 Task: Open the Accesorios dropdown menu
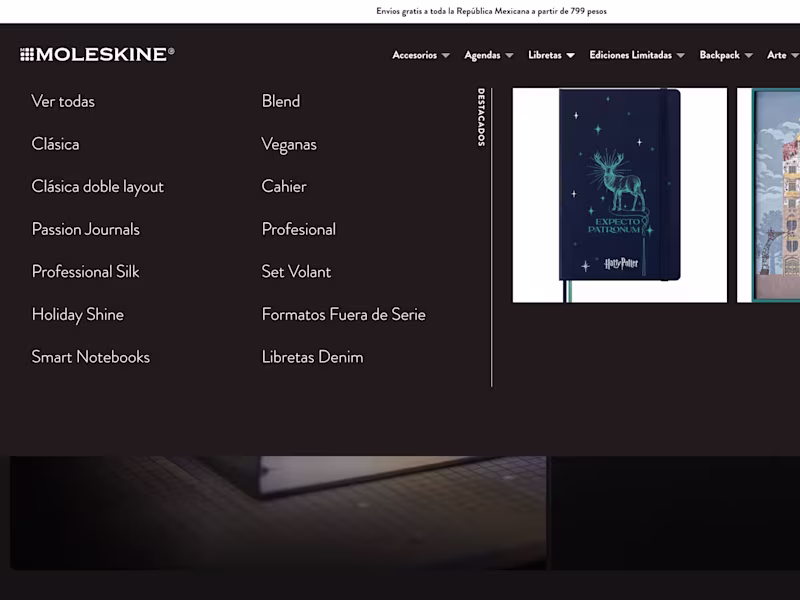pos(421,55)
